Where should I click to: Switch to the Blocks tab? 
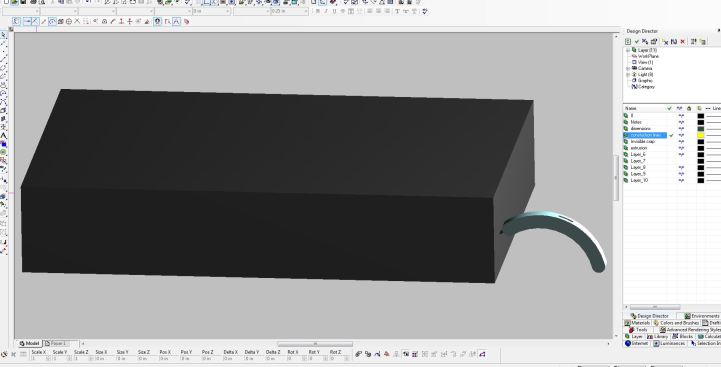click(682, 337)
